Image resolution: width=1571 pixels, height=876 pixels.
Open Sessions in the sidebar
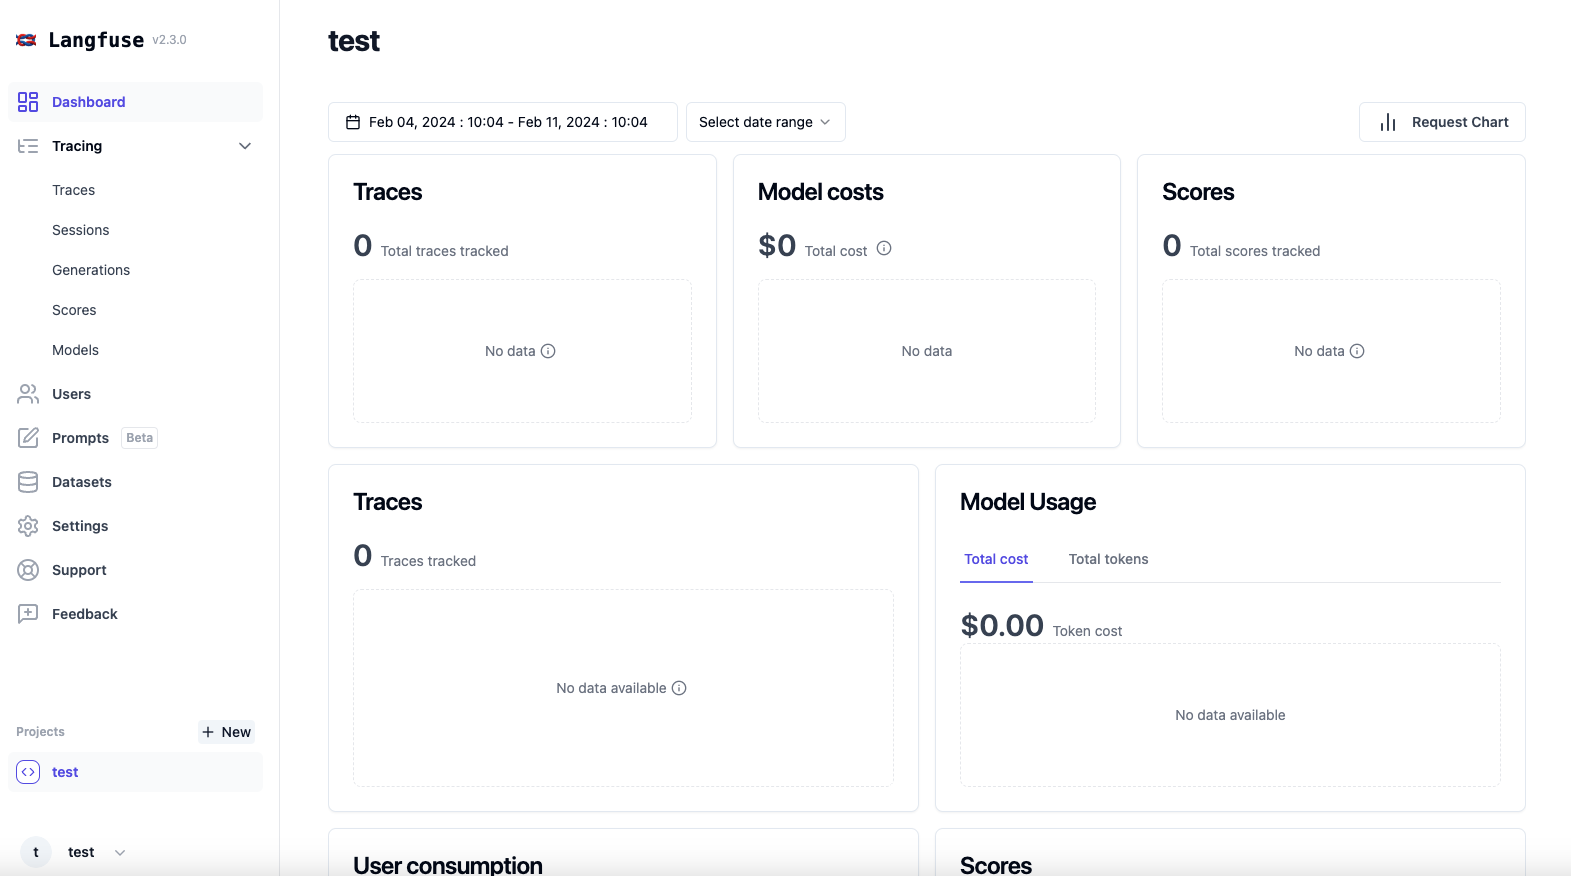(81, 230)
